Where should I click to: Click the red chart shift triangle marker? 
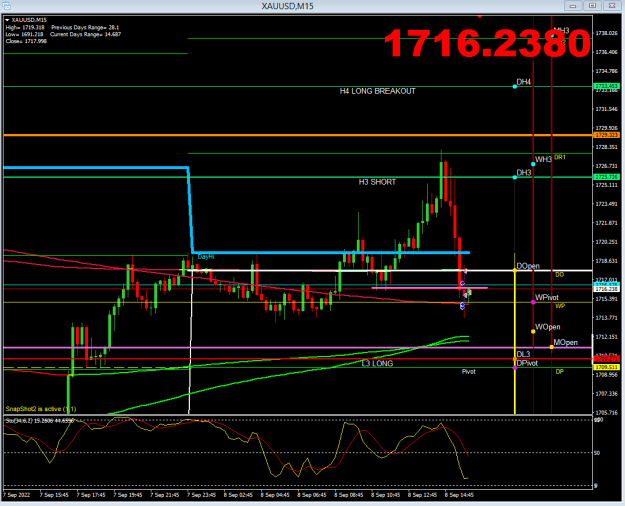(x=480, y=17)
